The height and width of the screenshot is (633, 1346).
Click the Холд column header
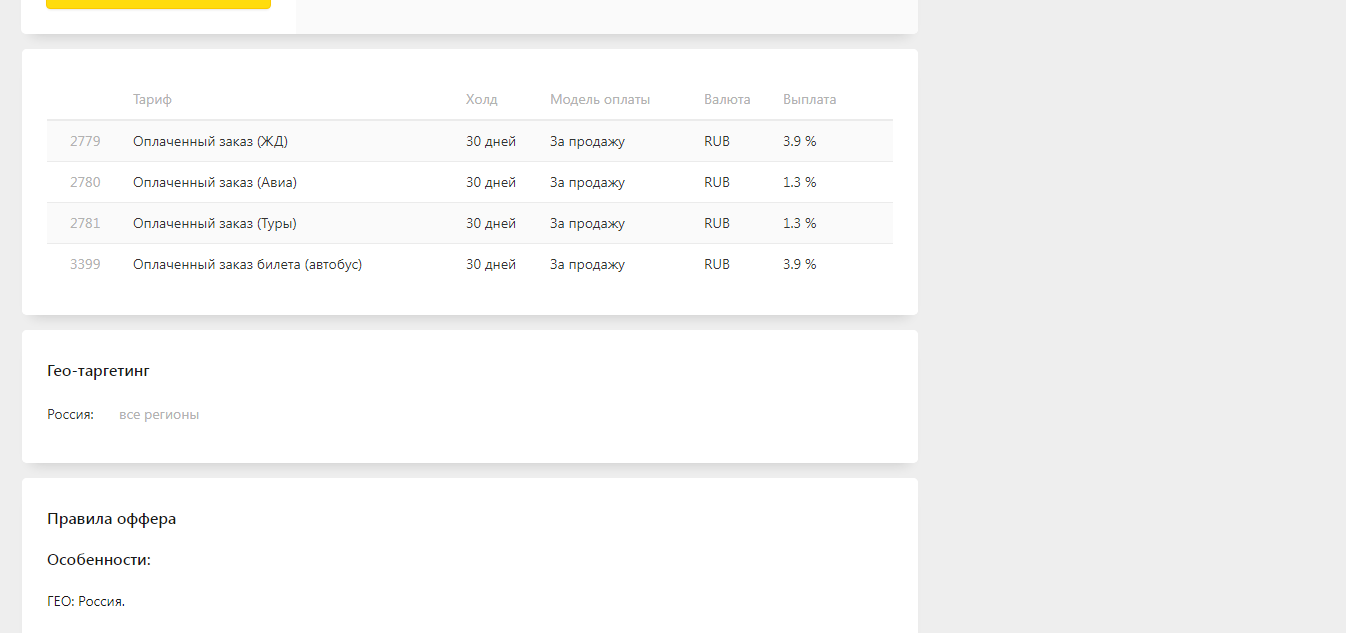click(x=481, y=100)
